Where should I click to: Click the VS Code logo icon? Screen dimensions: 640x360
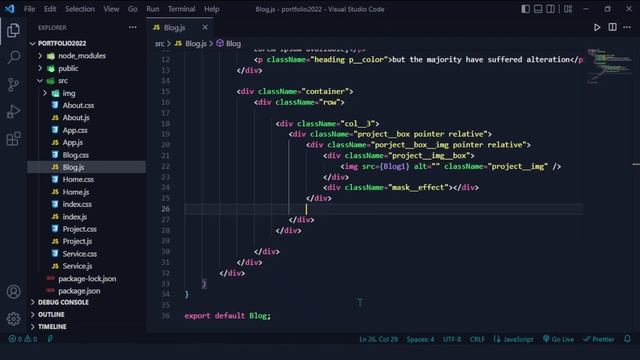click(10, 9)
